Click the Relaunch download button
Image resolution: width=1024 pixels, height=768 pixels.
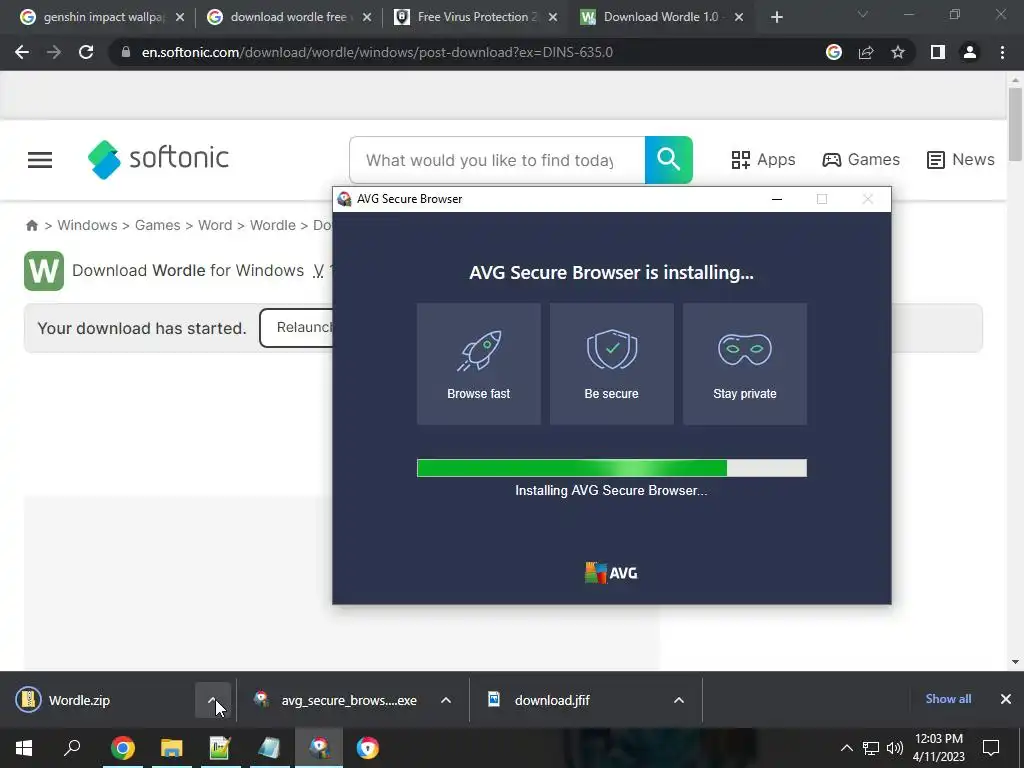pyautogui.click(x=296, y=328)
